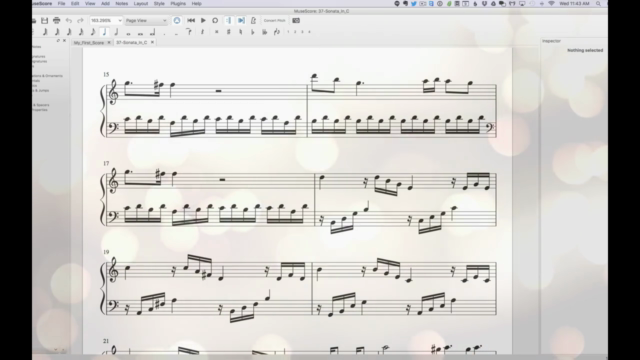Click the Twitter icon in menu bar

pyautogui.click(x=414, y=3)
